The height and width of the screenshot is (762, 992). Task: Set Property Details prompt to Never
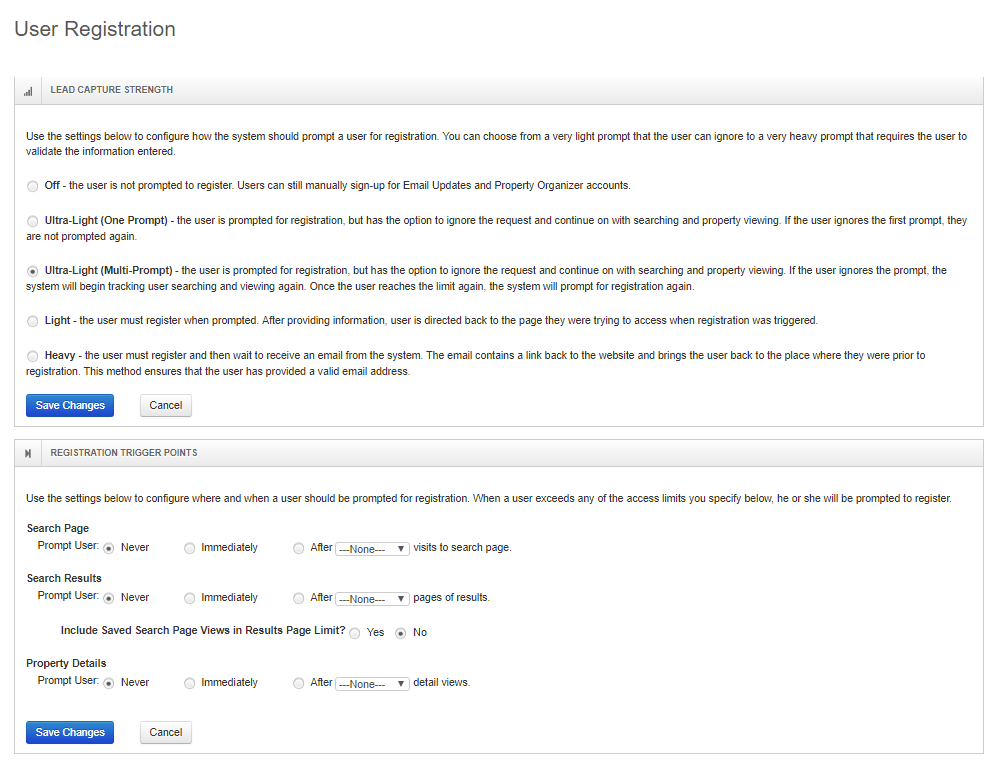point(109,683)
